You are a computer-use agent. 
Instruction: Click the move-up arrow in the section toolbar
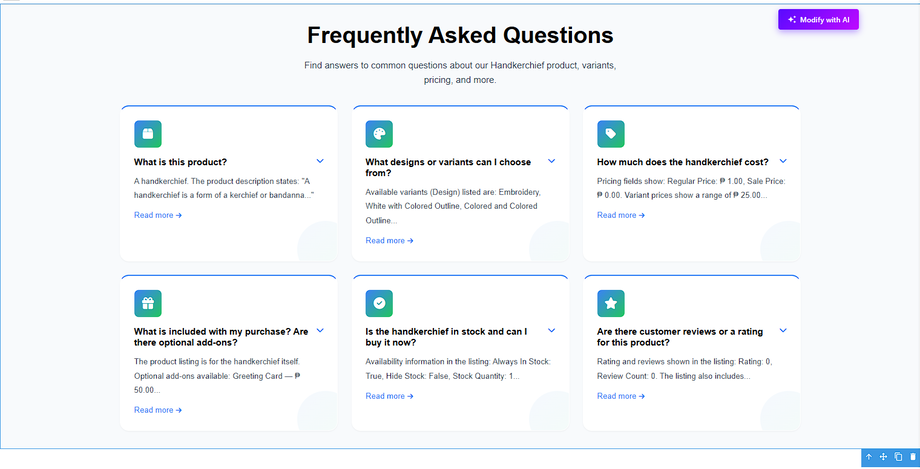869,457
